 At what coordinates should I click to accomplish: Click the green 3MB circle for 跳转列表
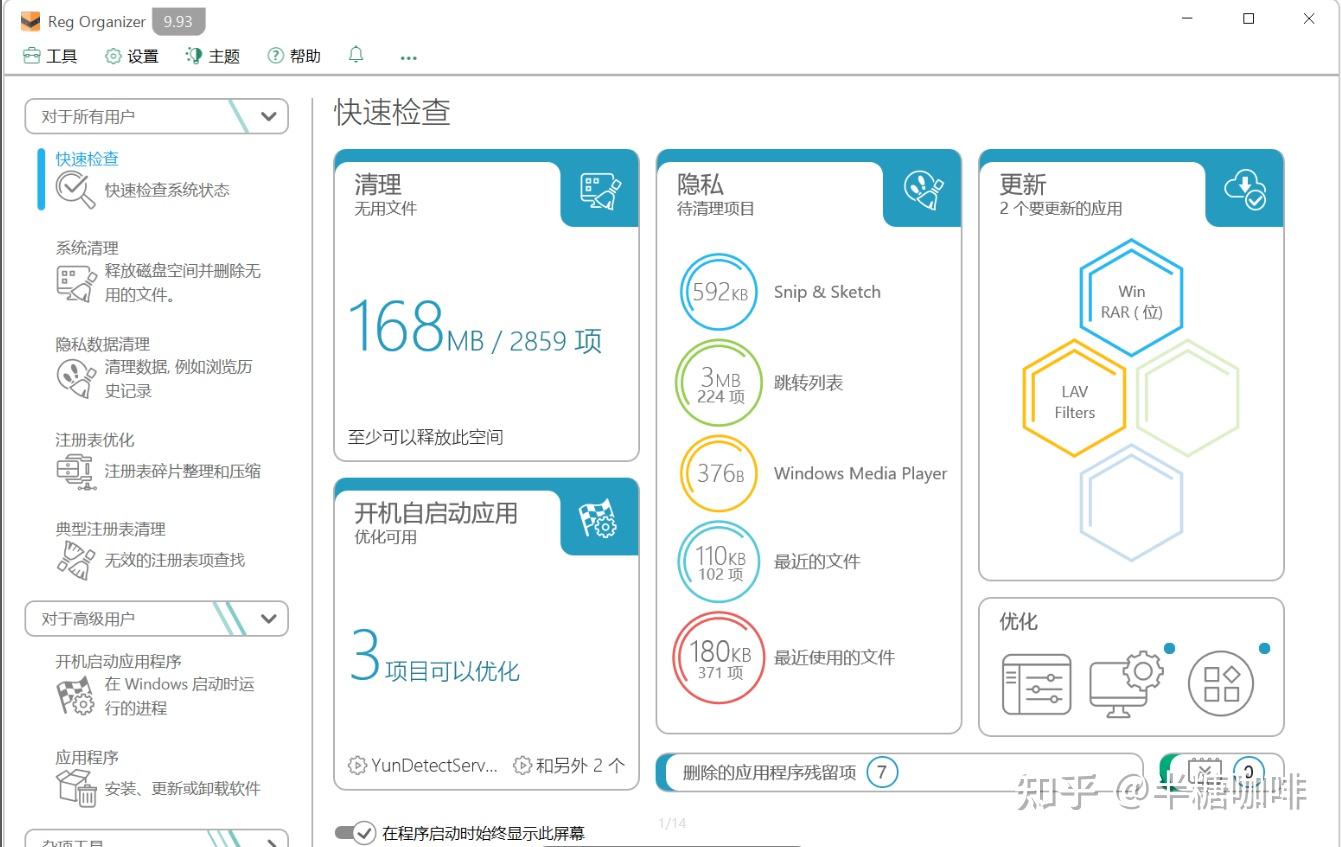click(x=719, y=383)
